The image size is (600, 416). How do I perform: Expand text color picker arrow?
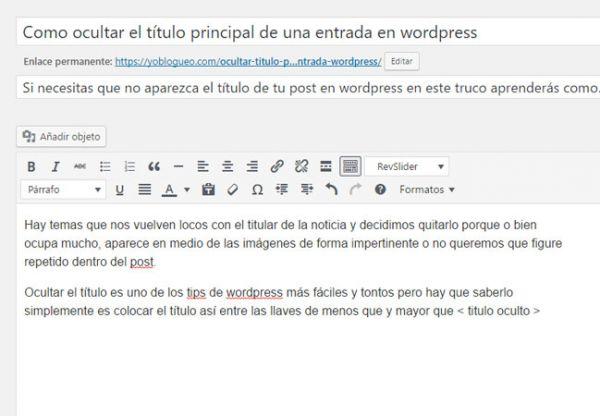tap(187, 189)
